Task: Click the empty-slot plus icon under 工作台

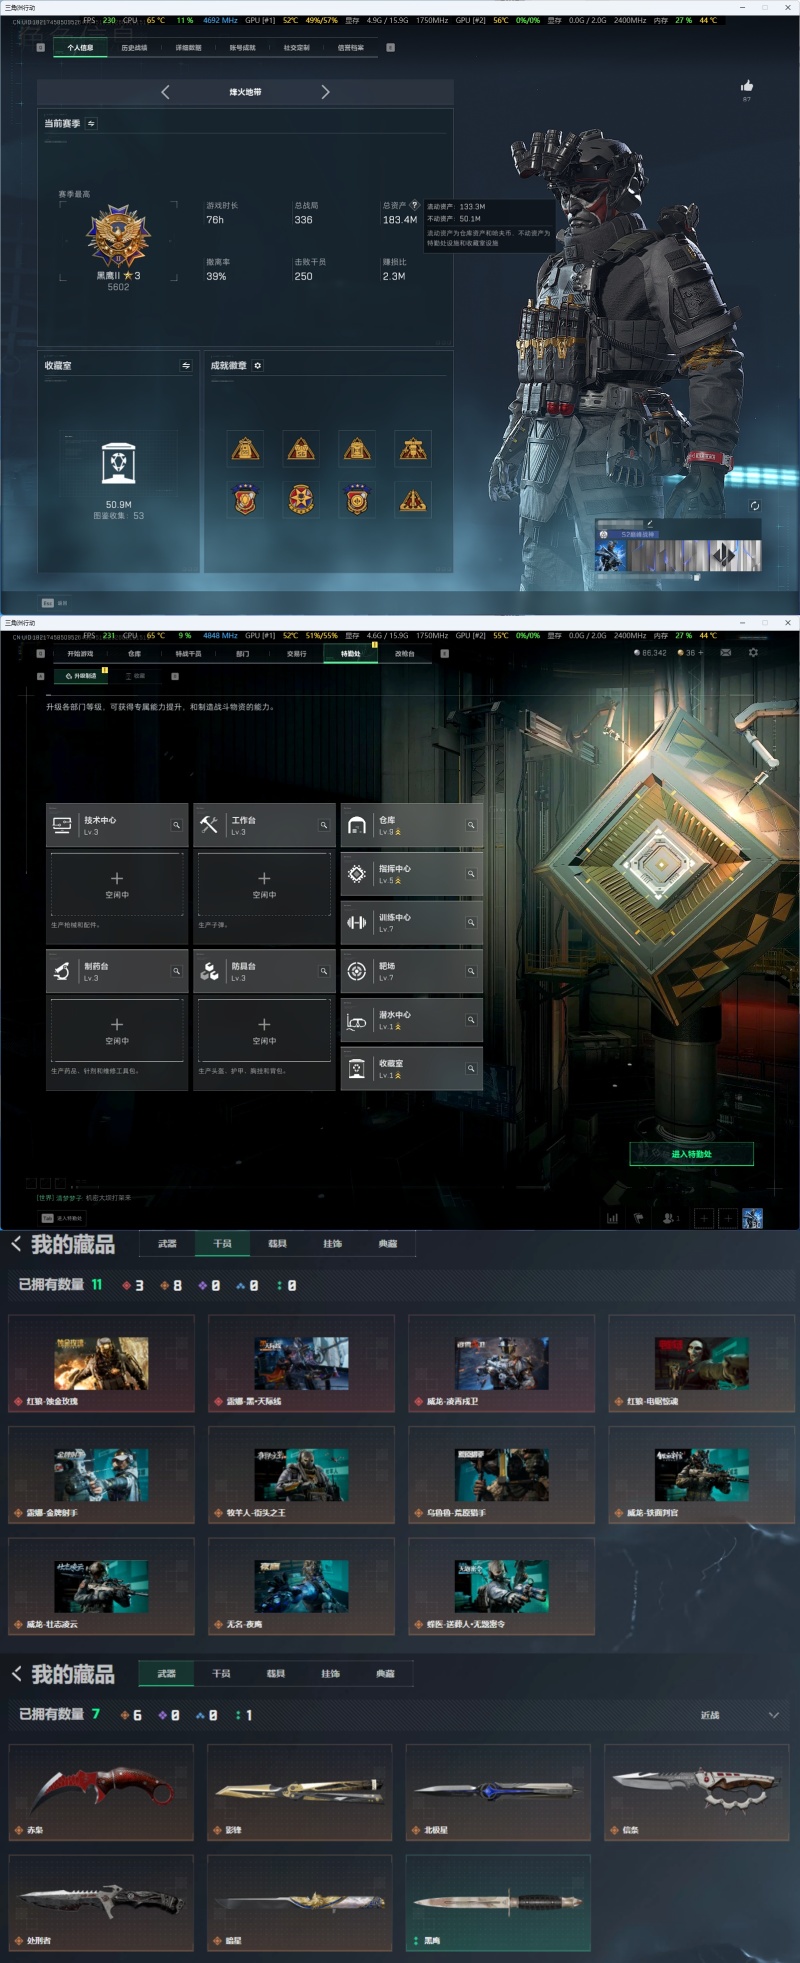Action: [x=264, y=878]
